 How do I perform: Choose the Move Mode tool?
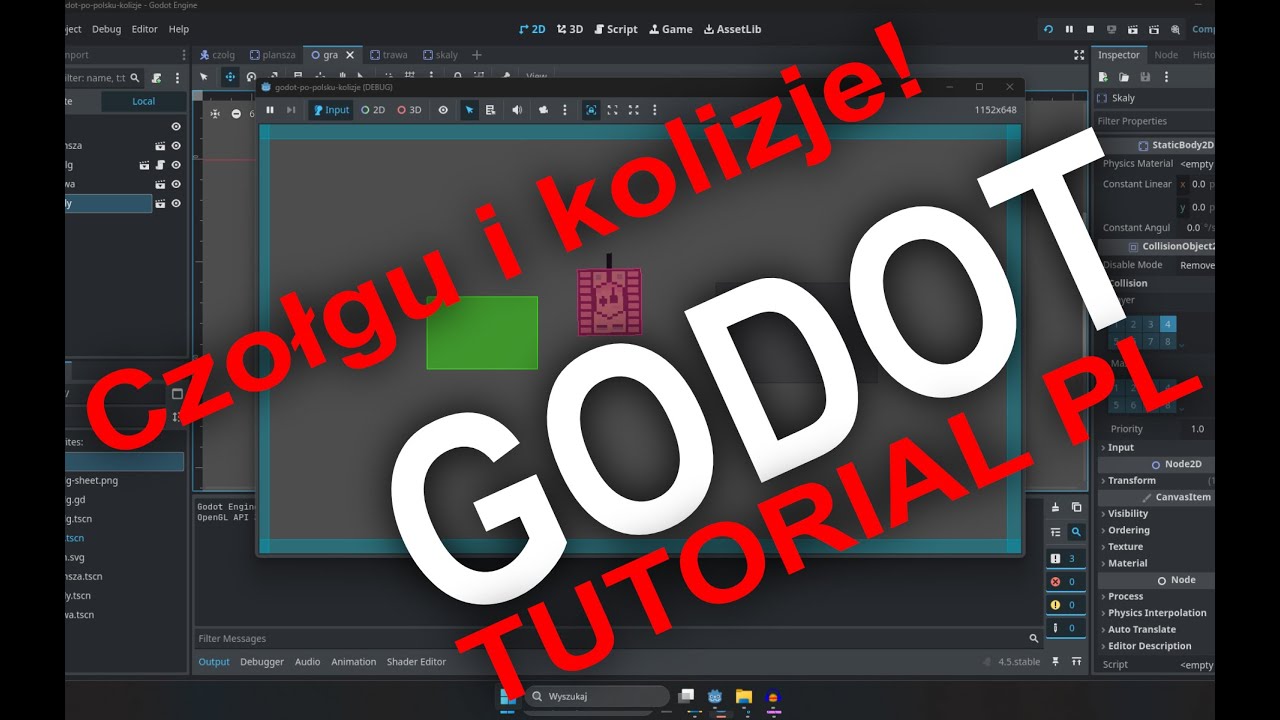coord(229,76)
